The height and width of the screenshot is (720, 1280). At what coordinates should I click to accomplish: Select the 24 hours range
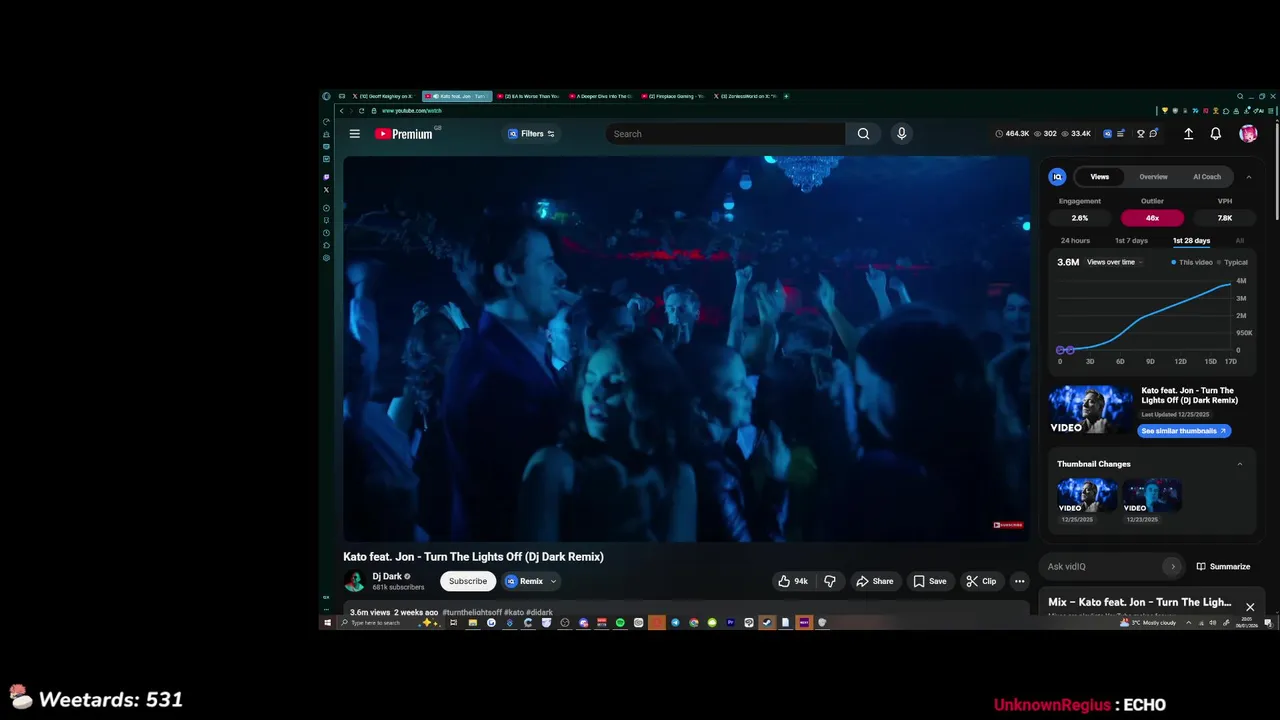click(1075, 241)
